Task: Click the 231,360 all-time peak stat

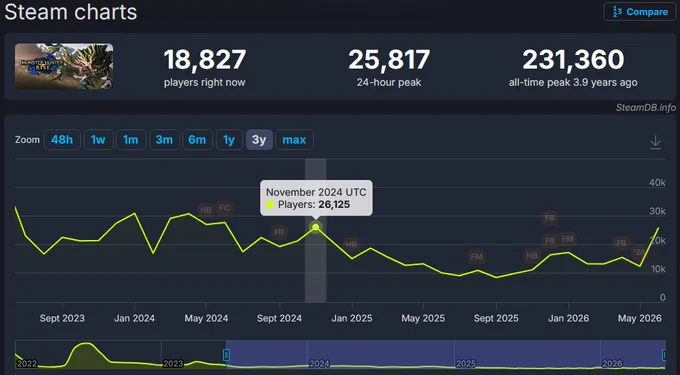Action: coord(573,67)
